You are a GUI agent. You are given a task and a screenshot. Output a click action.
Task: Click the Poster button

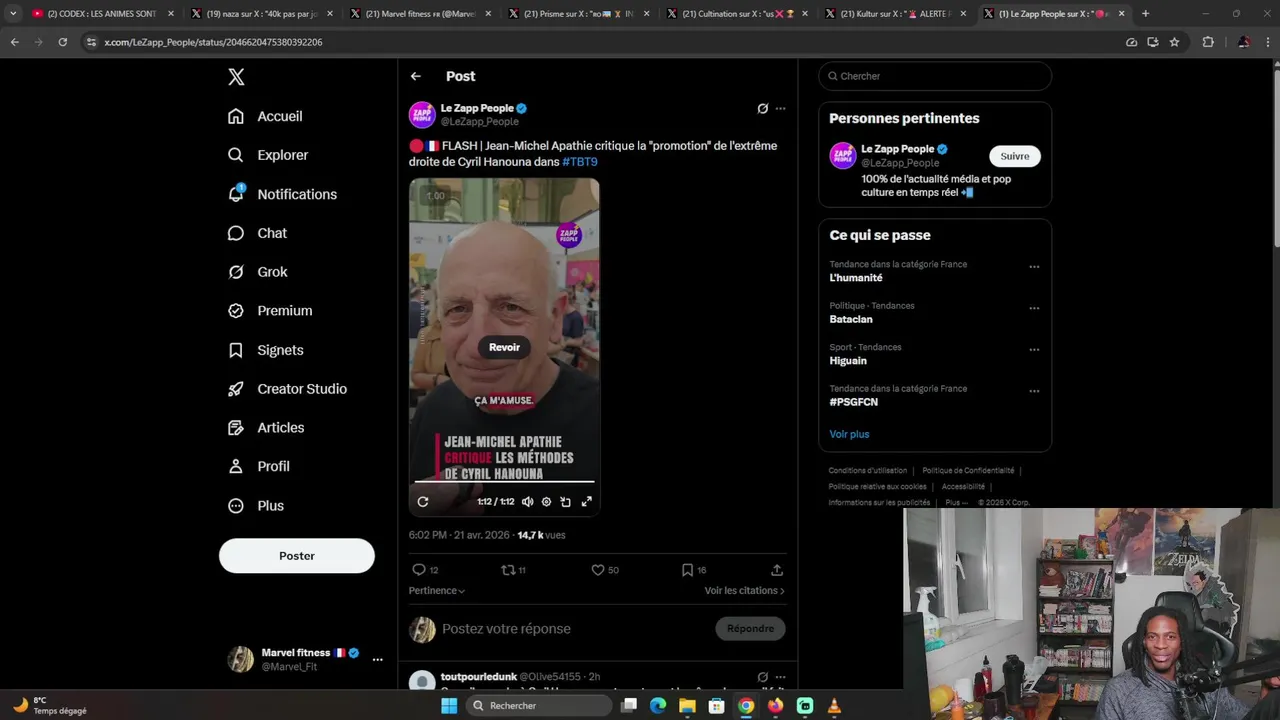click(x=297, y=556)
